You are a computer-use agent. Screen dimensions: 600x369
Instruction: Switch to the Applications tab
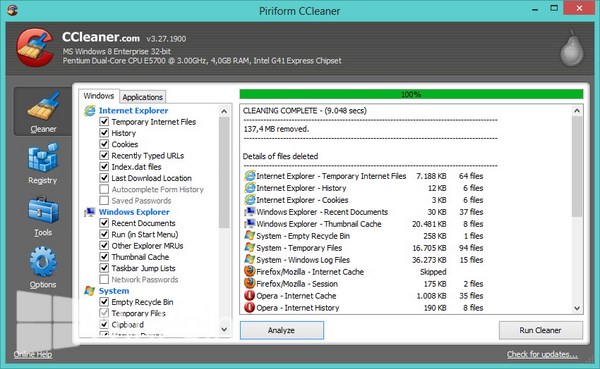pos(143,97)
